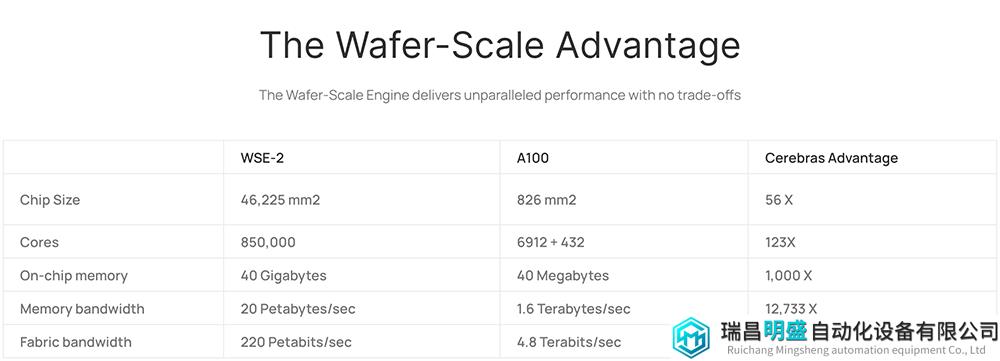Click the Chip Size row label

coord(50,200)
